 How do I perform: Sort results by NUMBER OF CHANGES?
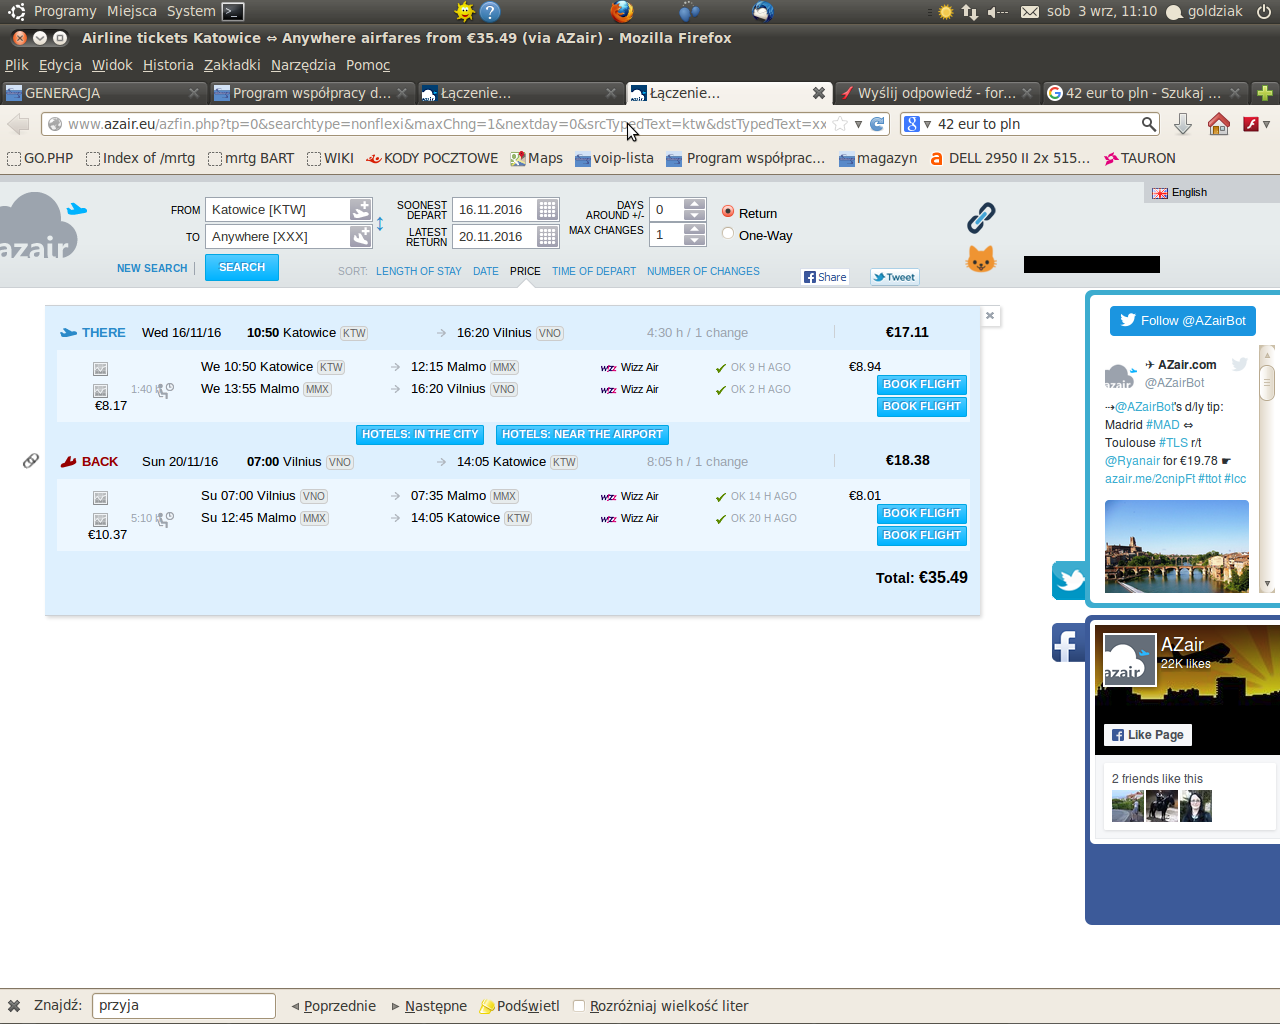pos(703,271)
